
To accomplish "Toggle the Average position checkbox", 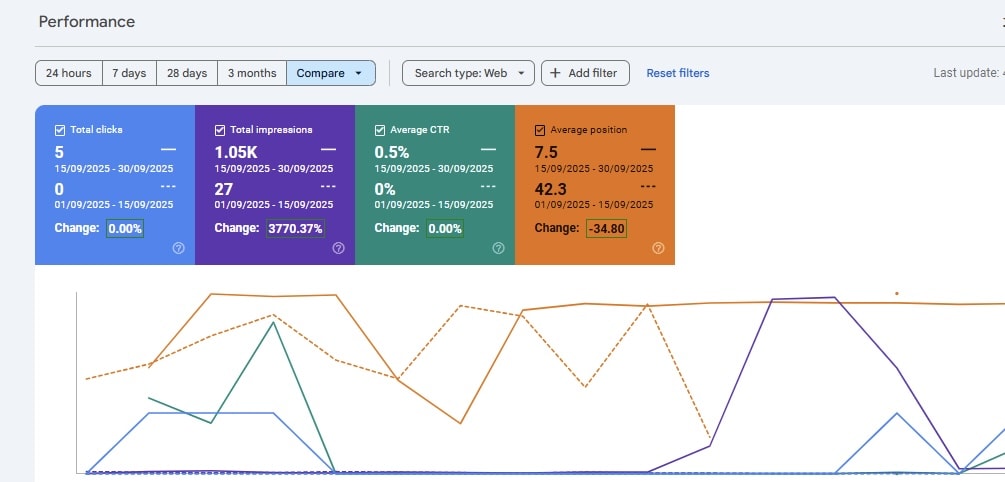I will (540, 130).
